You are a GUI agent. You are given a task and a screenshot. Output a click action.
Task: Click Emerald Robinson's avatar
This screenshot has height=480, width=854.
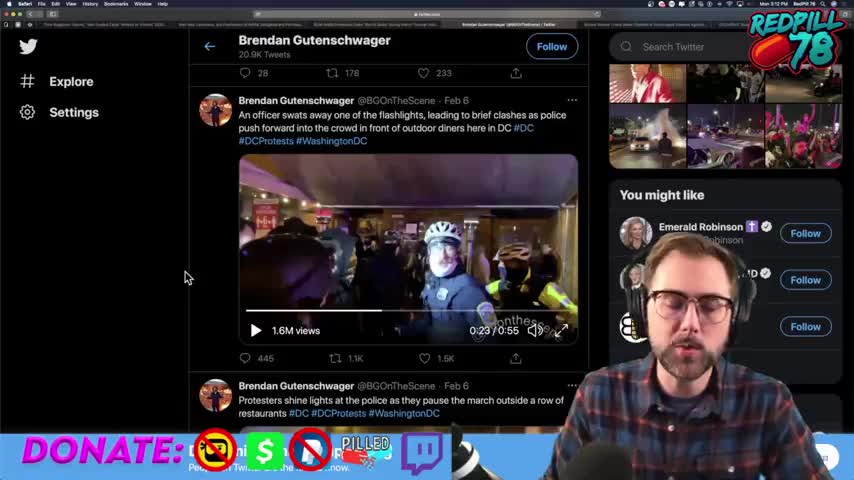(636, 233)
